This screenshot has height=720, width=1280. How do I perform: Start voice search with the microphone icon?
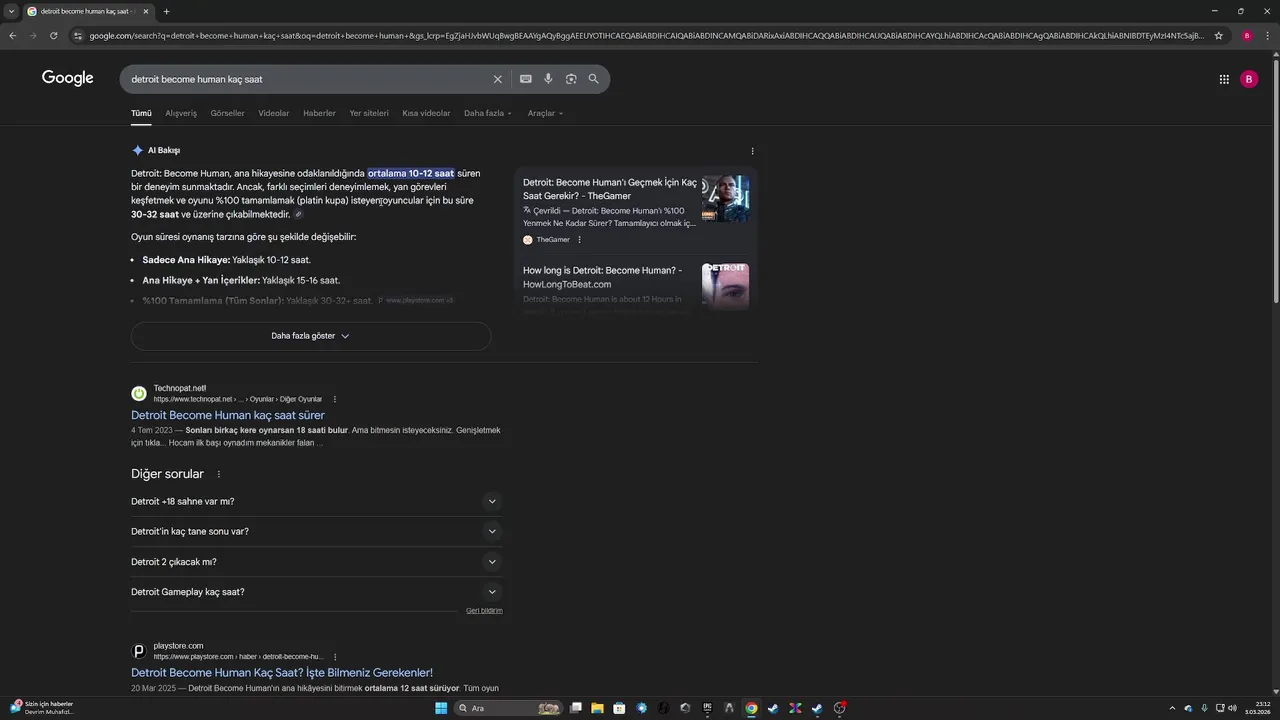548,79
